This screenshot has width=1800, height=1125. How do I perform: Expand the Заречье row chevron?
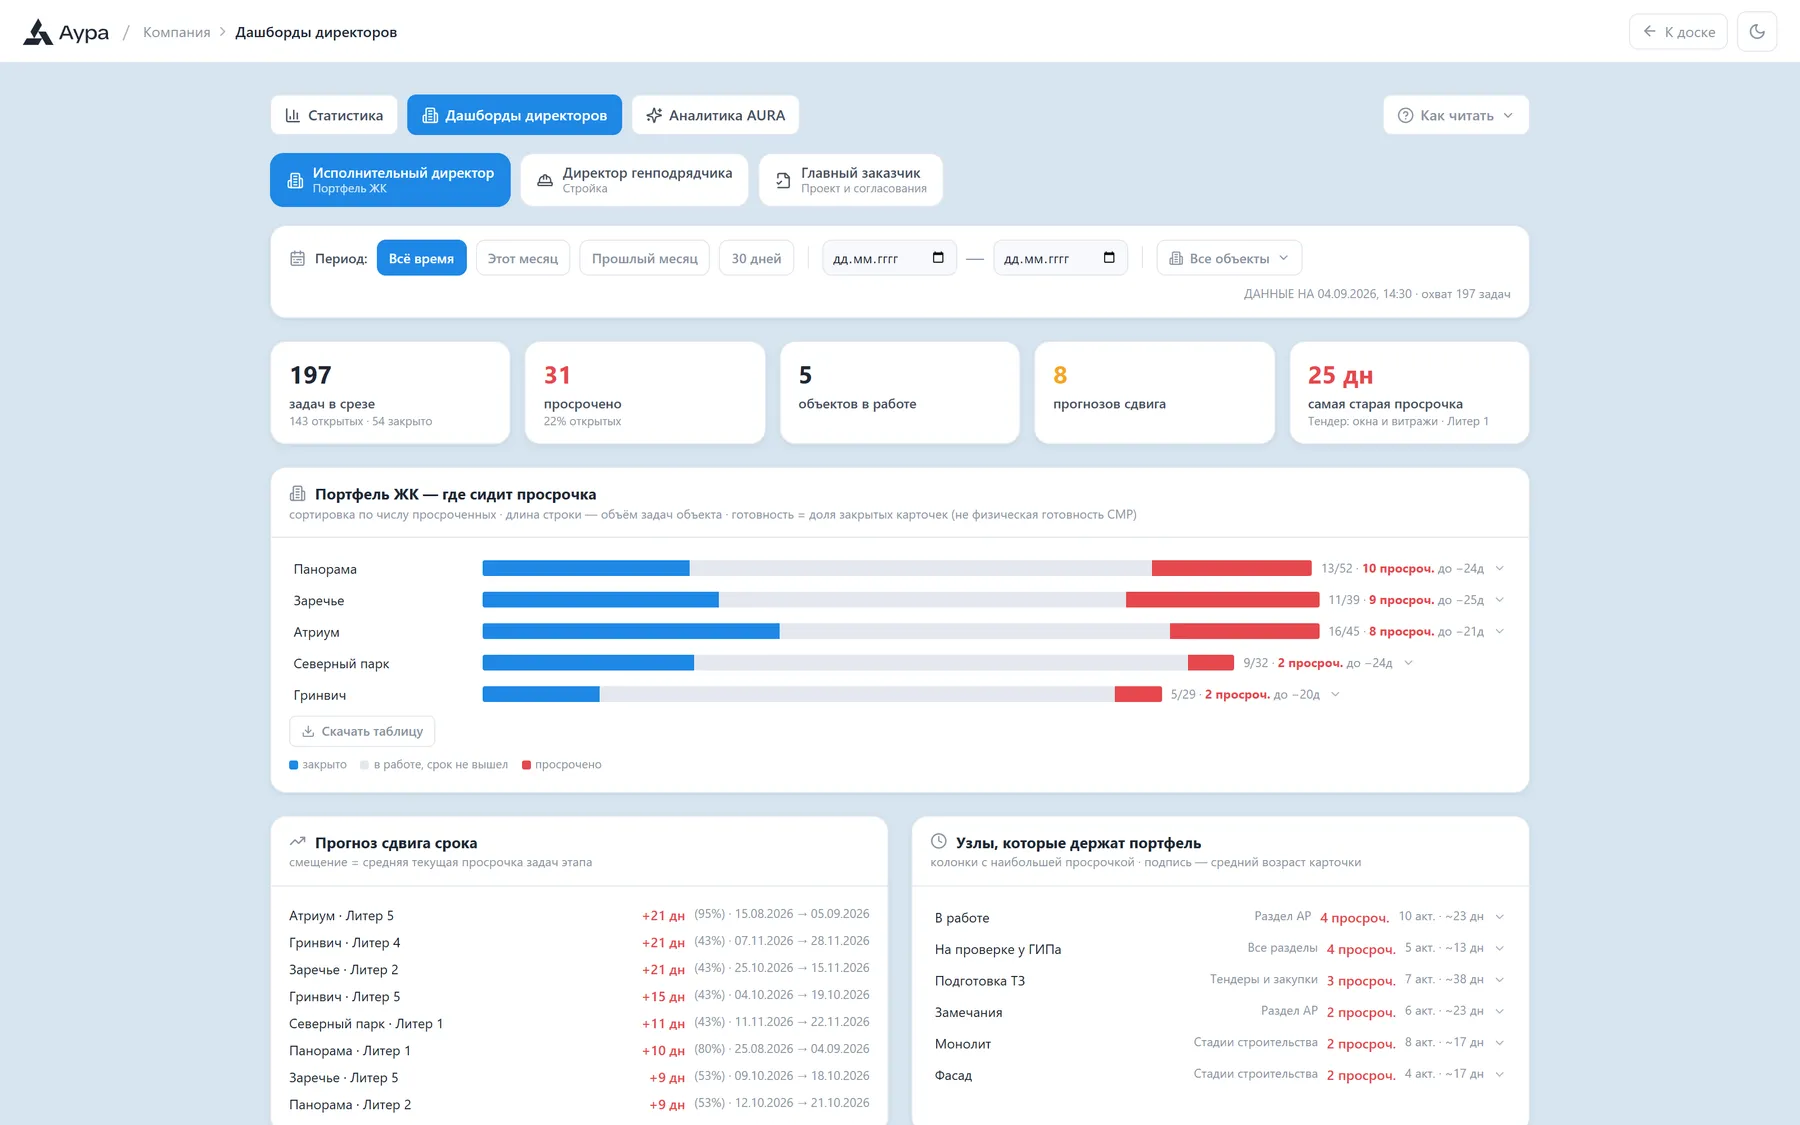pos(1499,600)
